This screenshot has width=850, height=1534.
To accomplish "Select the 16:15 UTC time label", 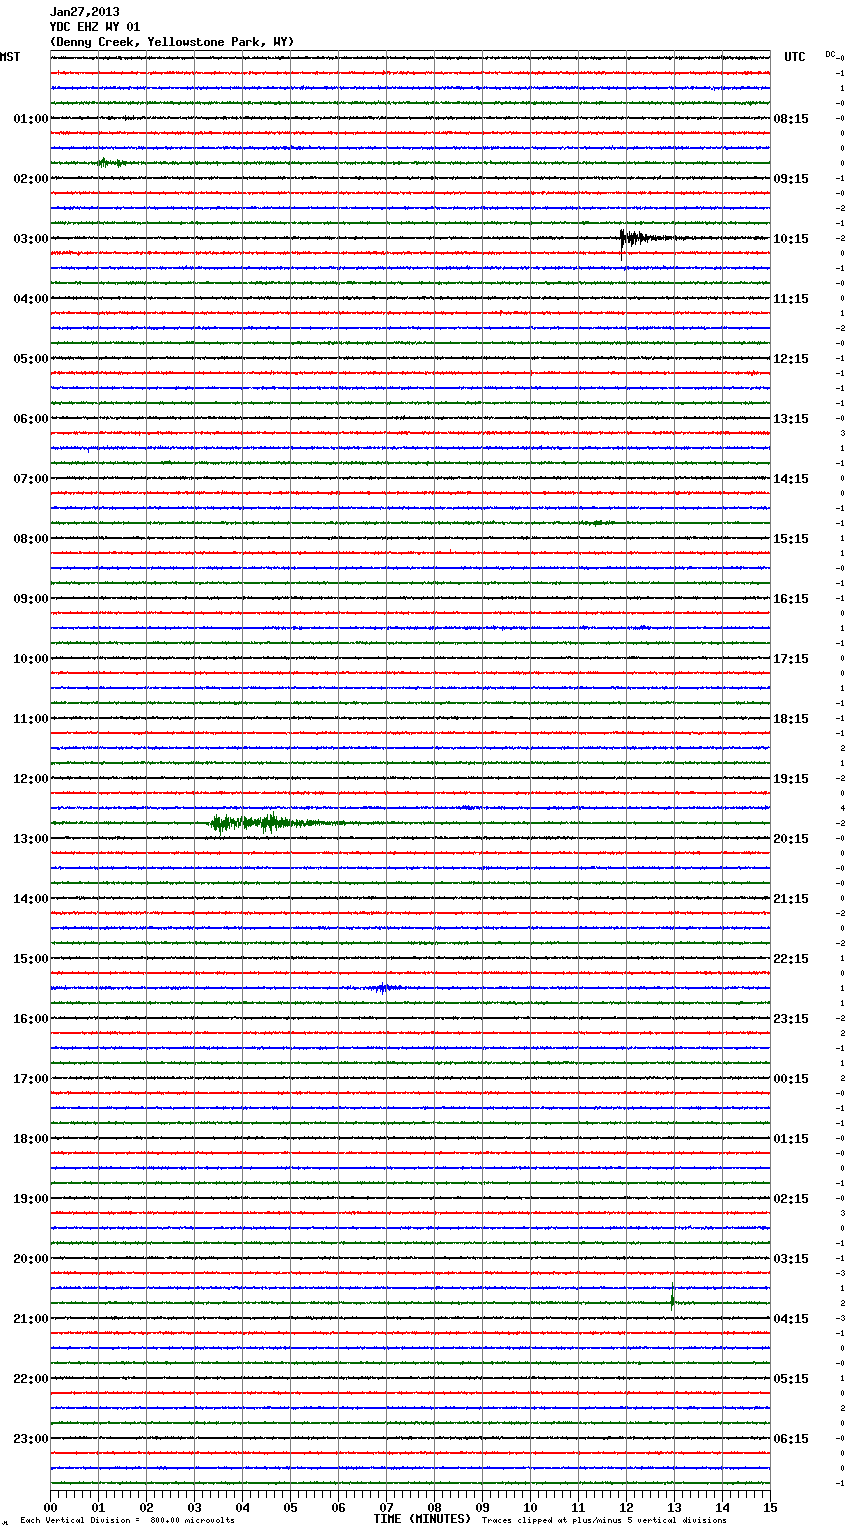I will coord(791,599).
